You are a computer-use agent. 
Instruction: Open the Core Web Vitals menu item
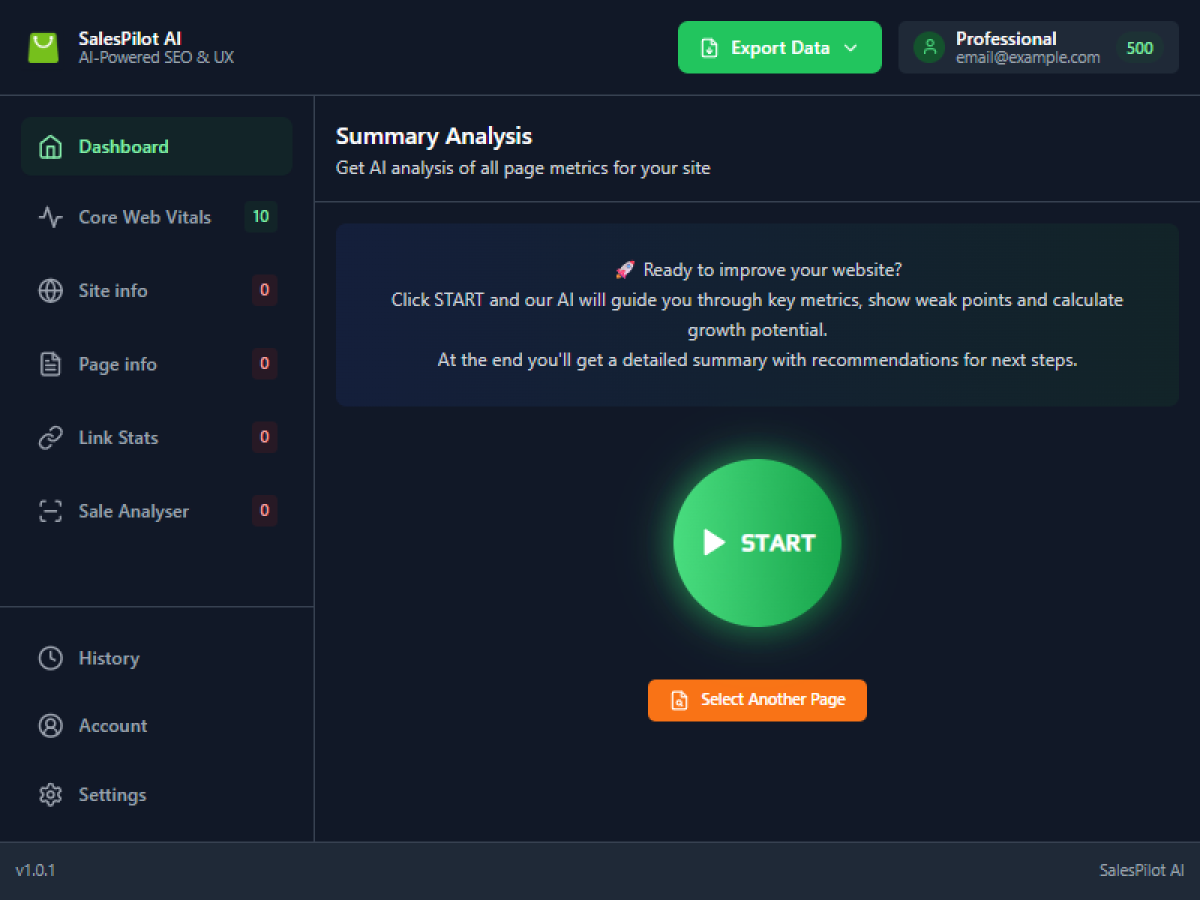(x=145, y=217)
